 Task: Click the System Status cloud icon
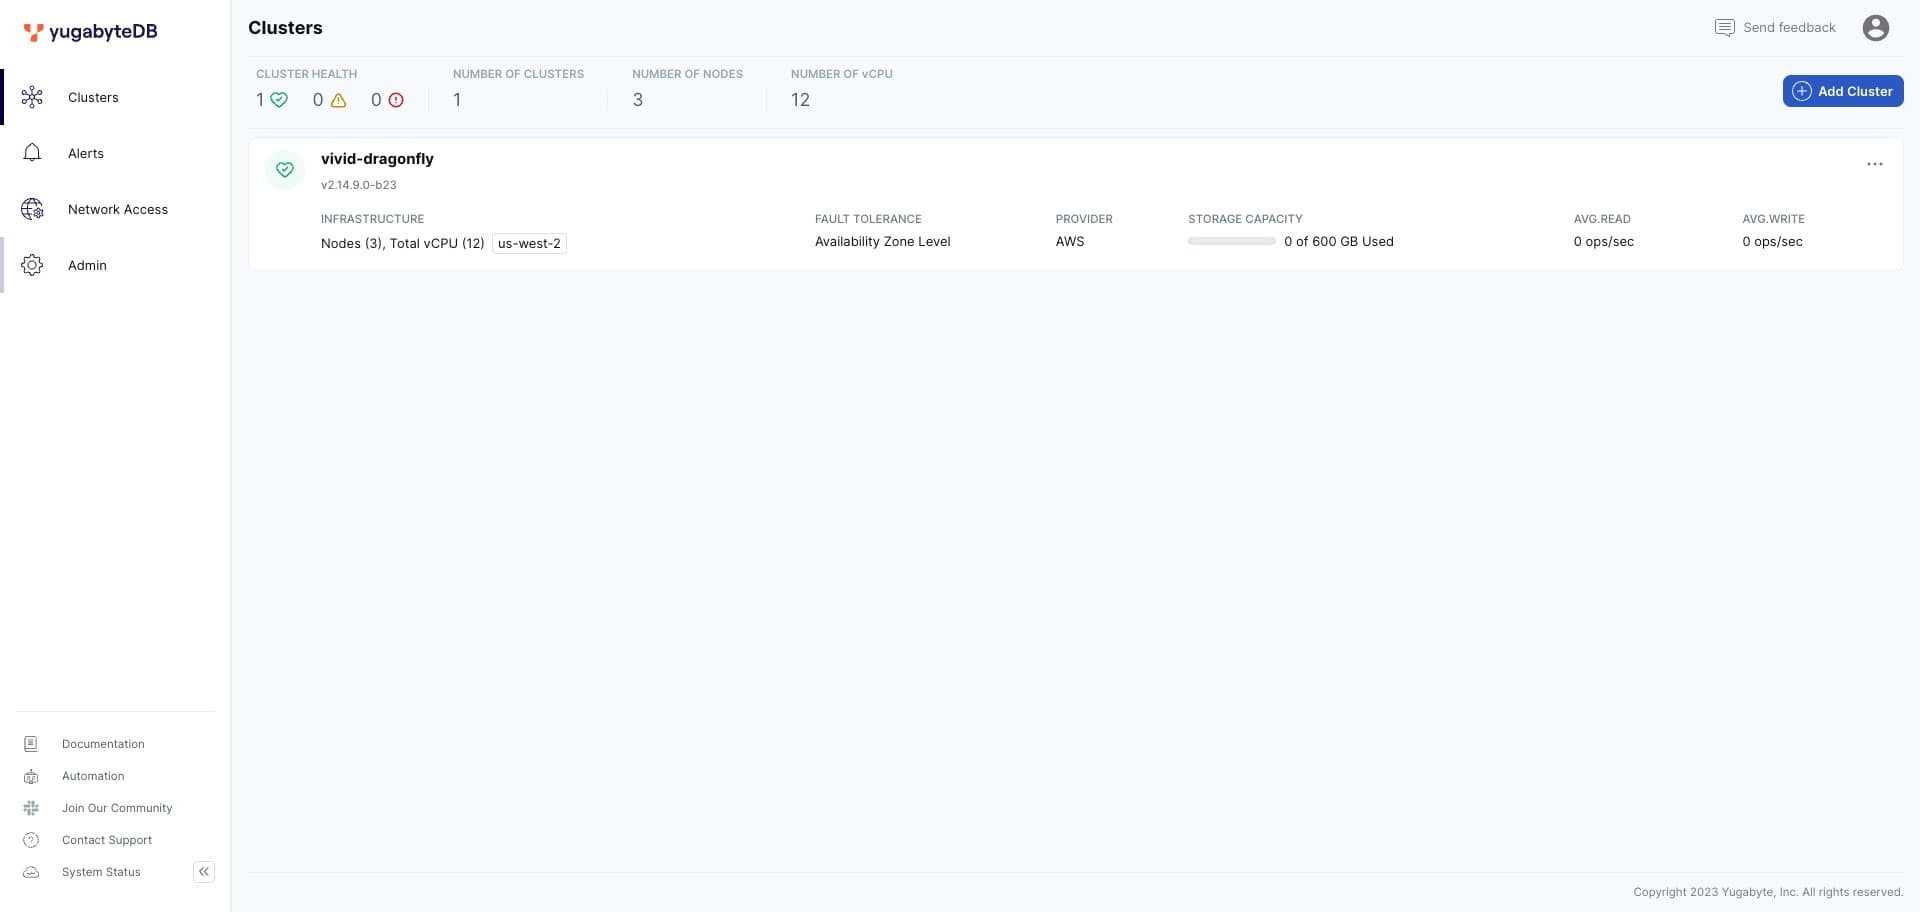31,872
